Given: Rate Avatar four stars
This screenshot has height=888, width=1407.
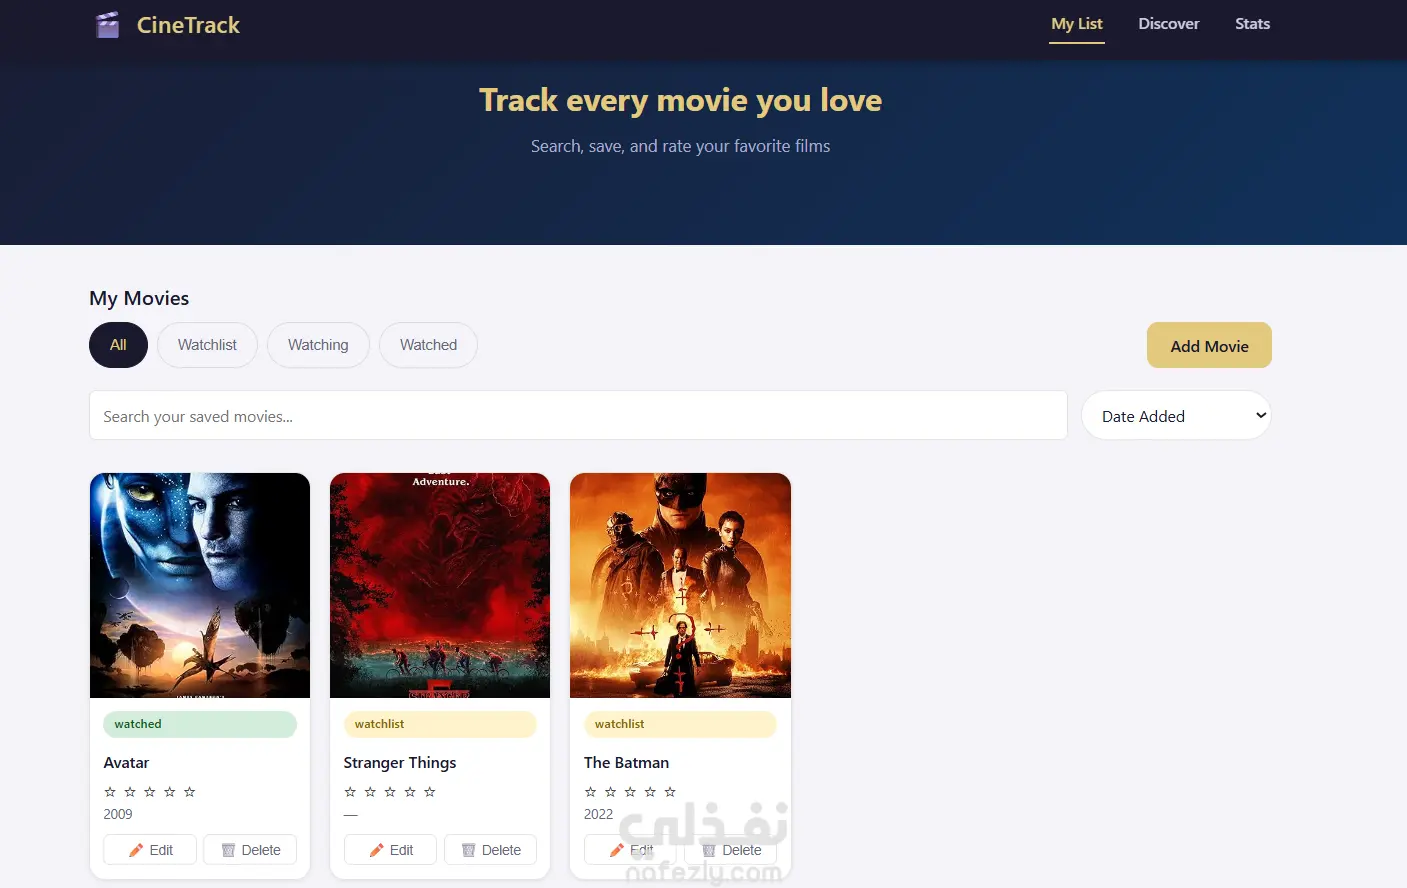Looking at the screenshot, I should 170,792.
